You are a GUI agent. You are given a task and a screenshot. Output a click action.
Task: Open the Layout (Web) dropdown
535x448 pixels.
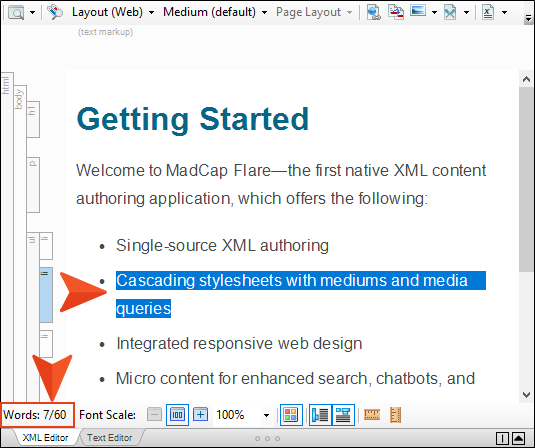coord(113,12)
